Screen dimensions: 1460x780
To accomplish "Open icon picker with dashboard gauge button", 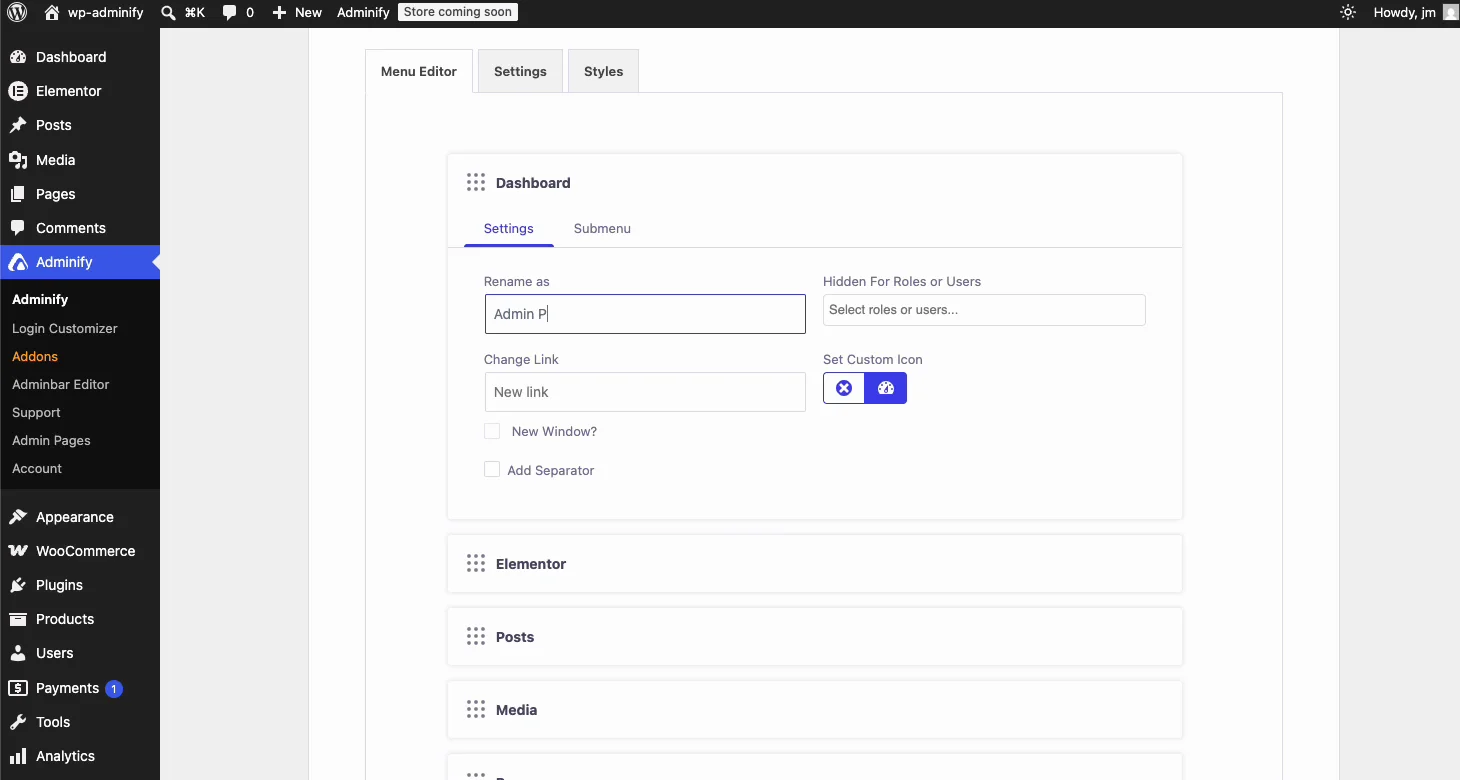I will [886, 388].
